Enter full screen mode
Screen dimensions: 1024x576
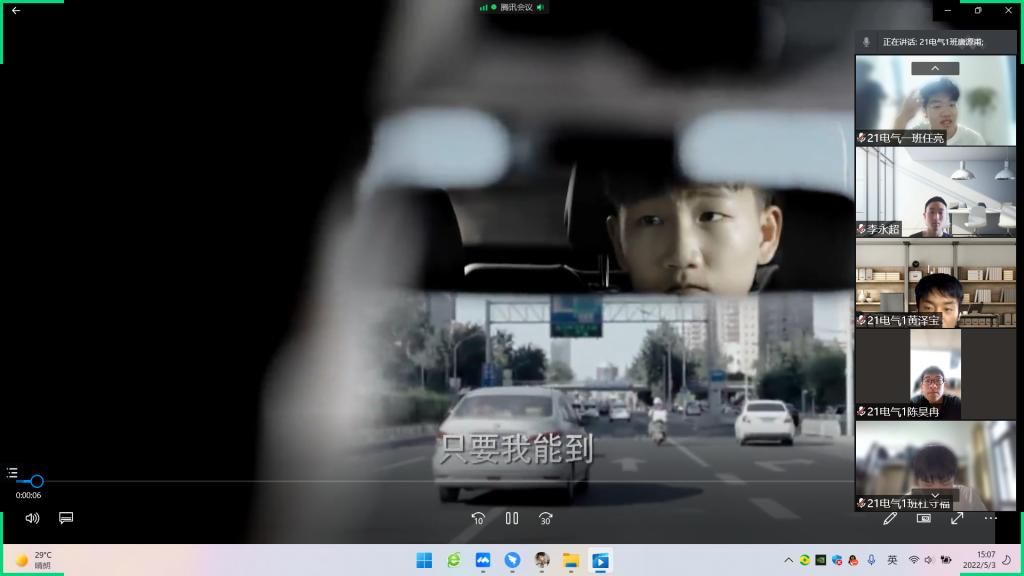click(957, 518)
